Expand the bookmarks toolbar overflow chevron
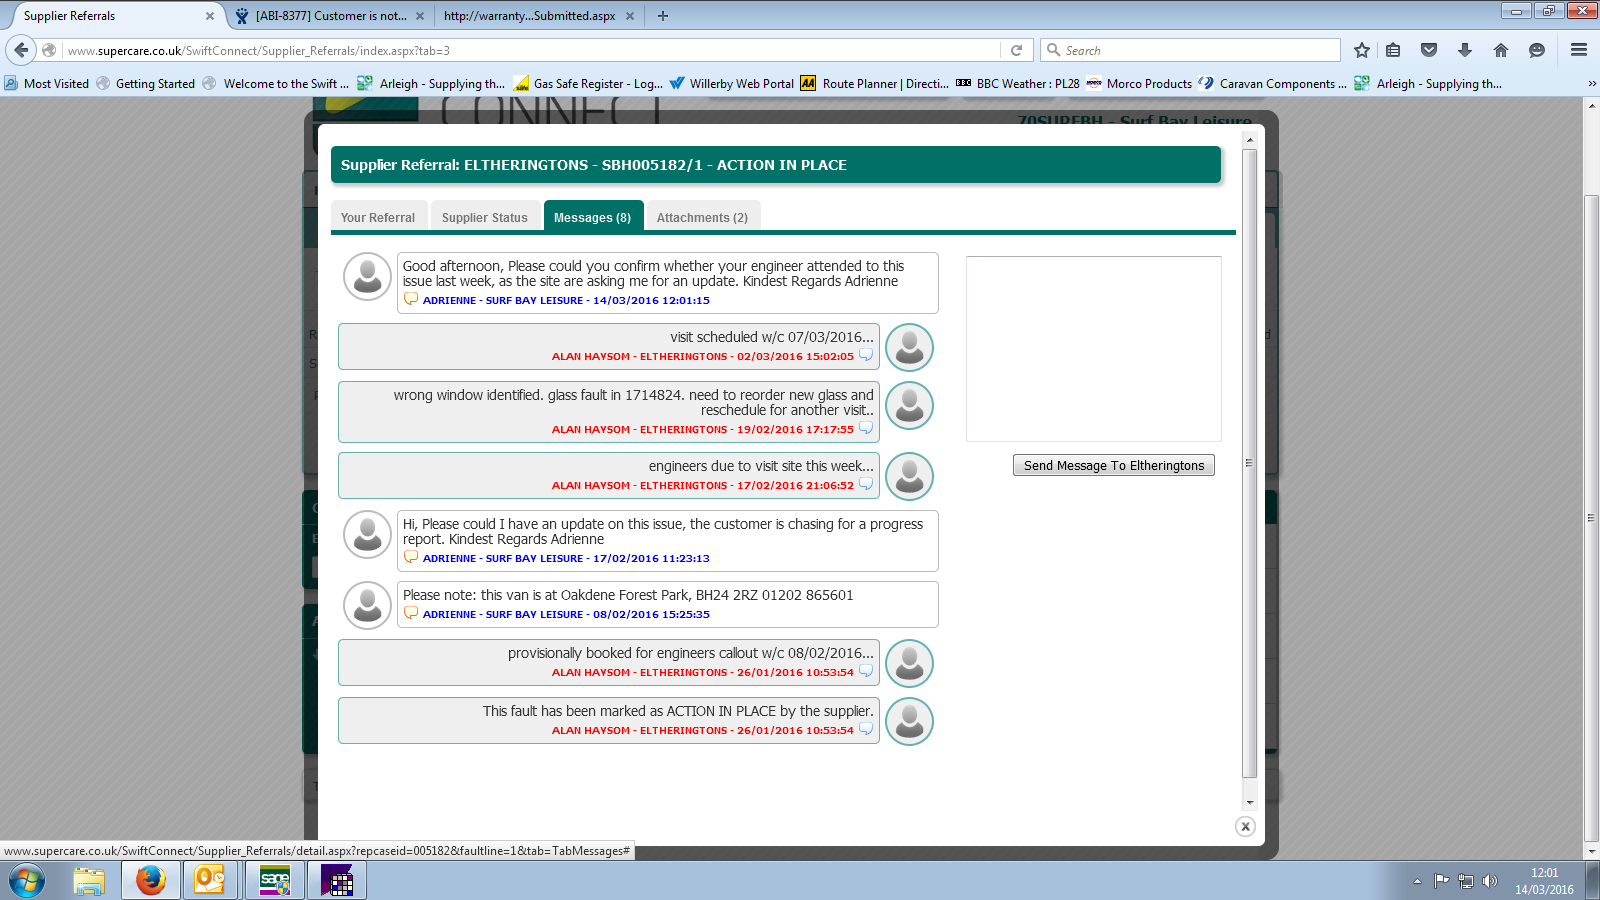 click(1591, 84)
